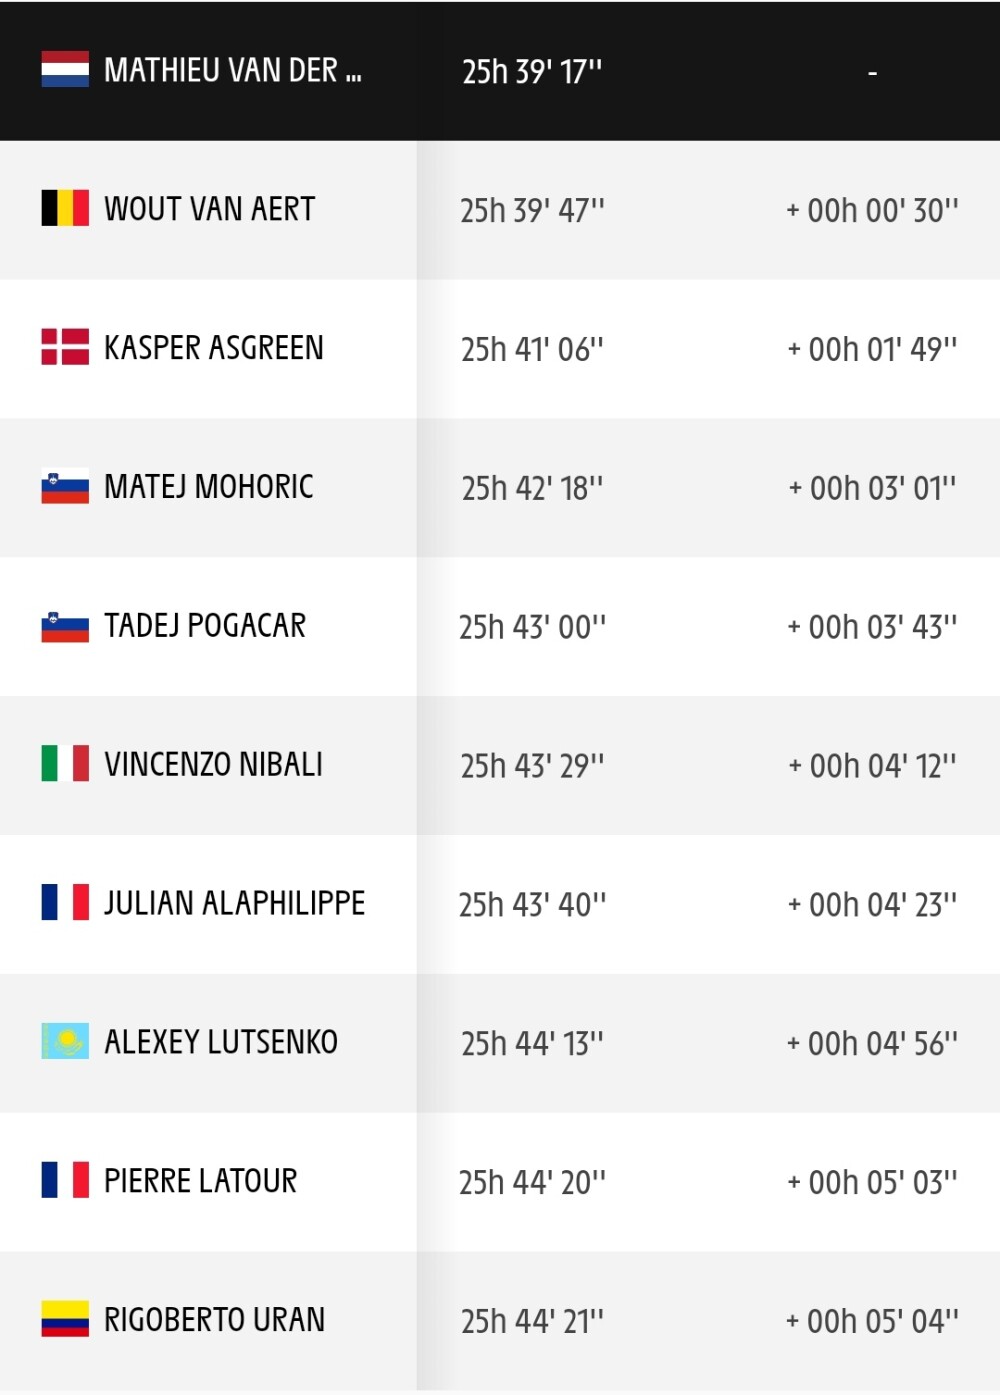
Task: Click the leader's time 25h 39' 17''
Action: click(532, 71)
